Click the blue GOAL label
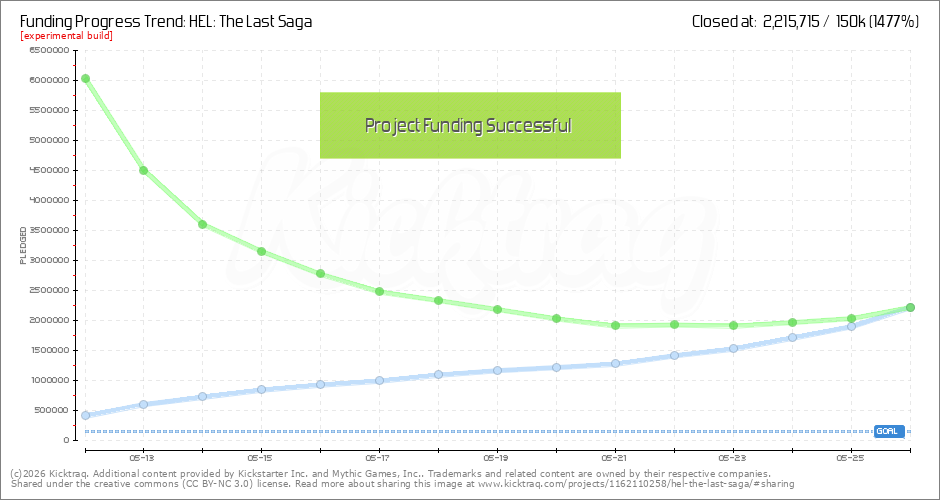 (x=888, y=431)
